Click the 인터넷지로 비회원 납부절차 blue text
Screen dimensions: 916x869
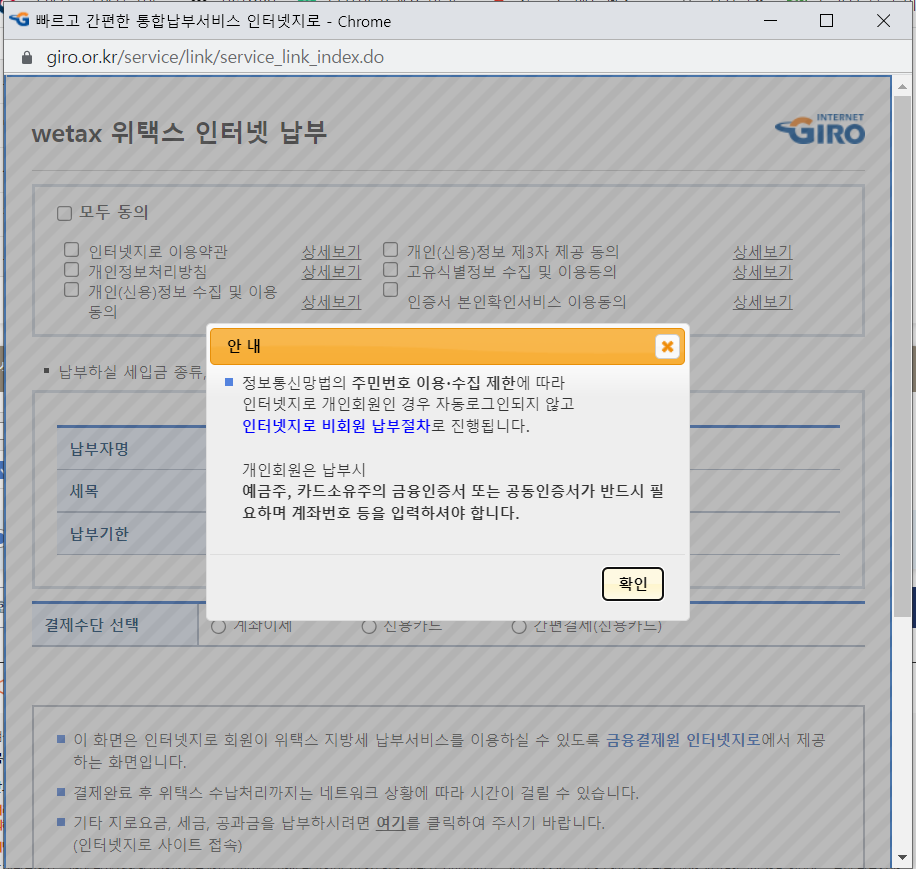click(x=336, y=426)
